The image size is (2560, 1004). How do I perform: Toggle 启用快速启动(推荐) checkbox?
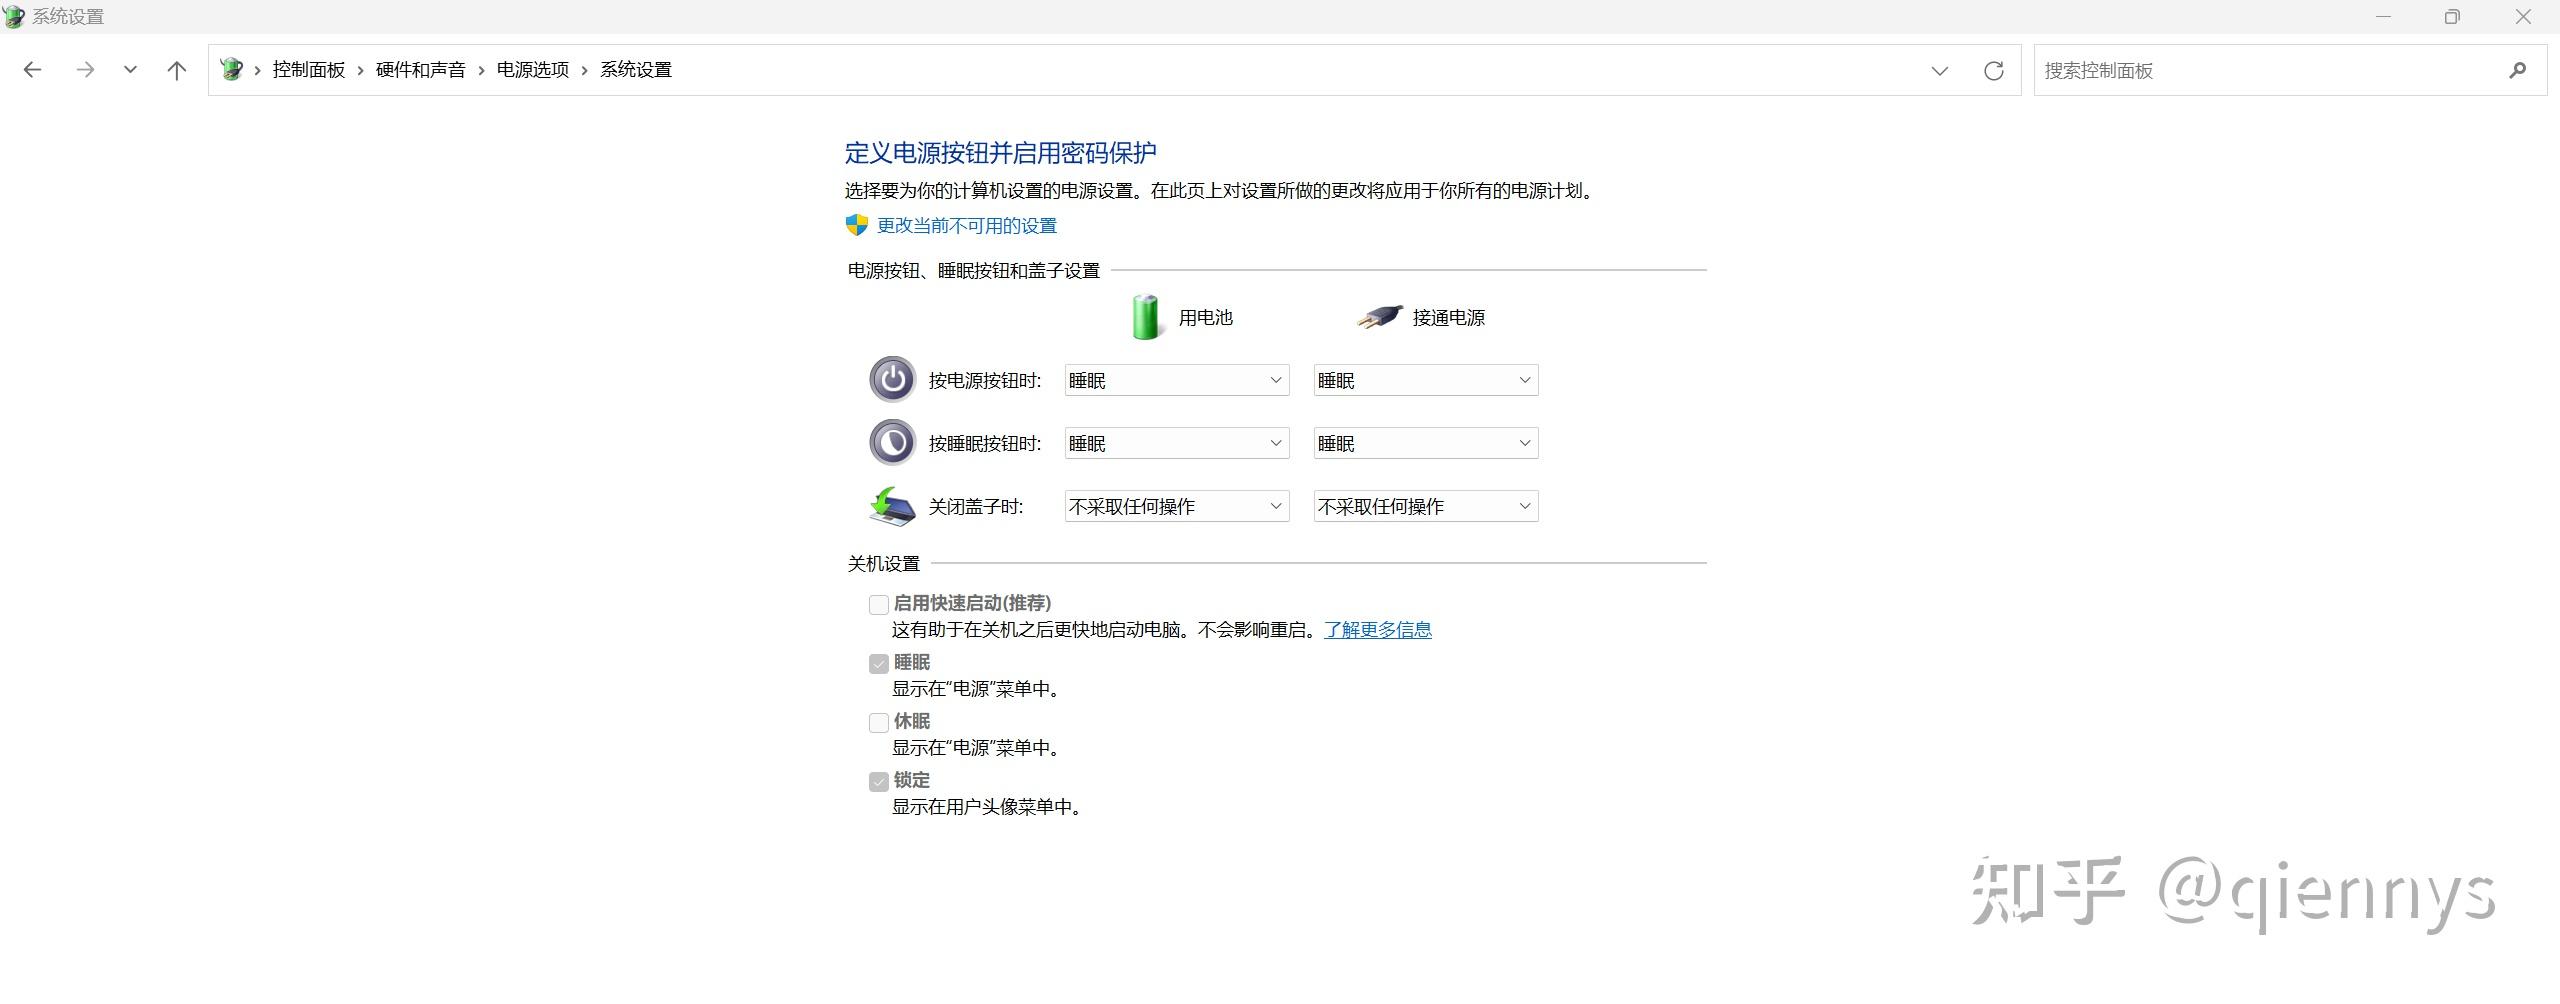point(879,604)
